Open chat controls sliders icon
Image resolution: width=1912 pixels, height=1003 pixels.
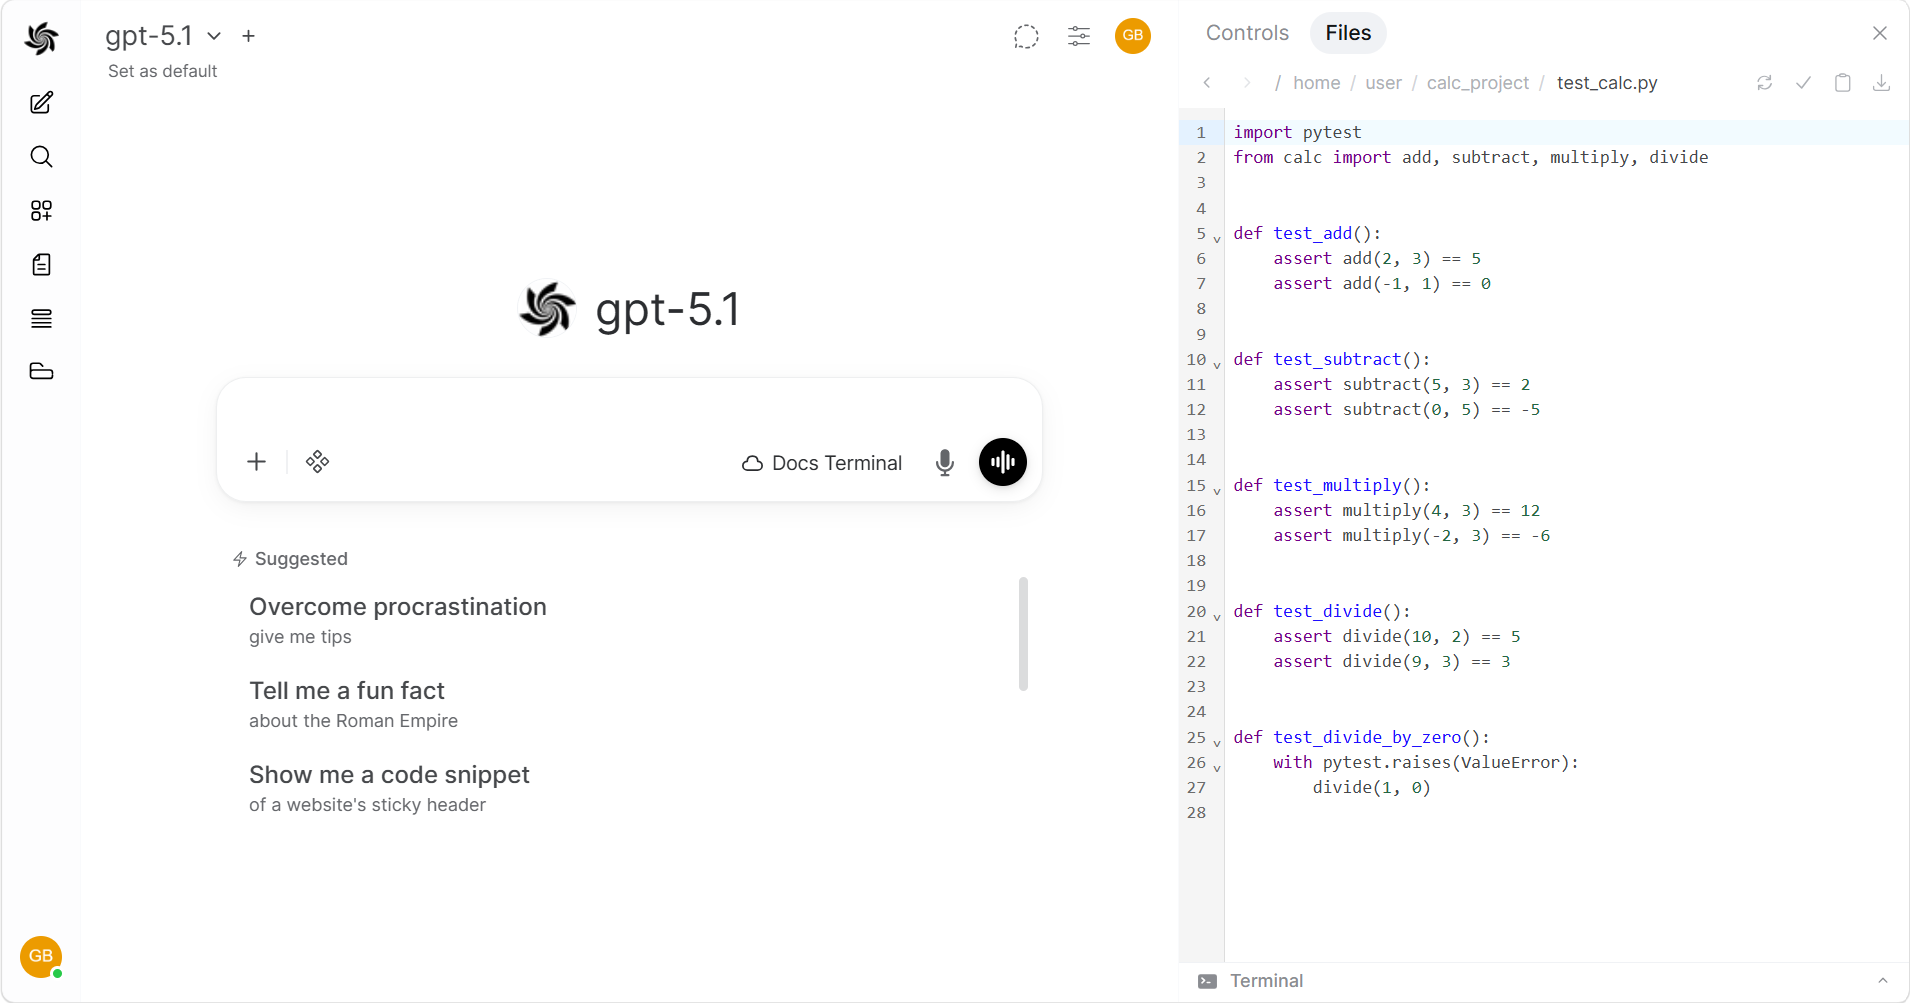pyautogui.click(x=1079, y=36)
